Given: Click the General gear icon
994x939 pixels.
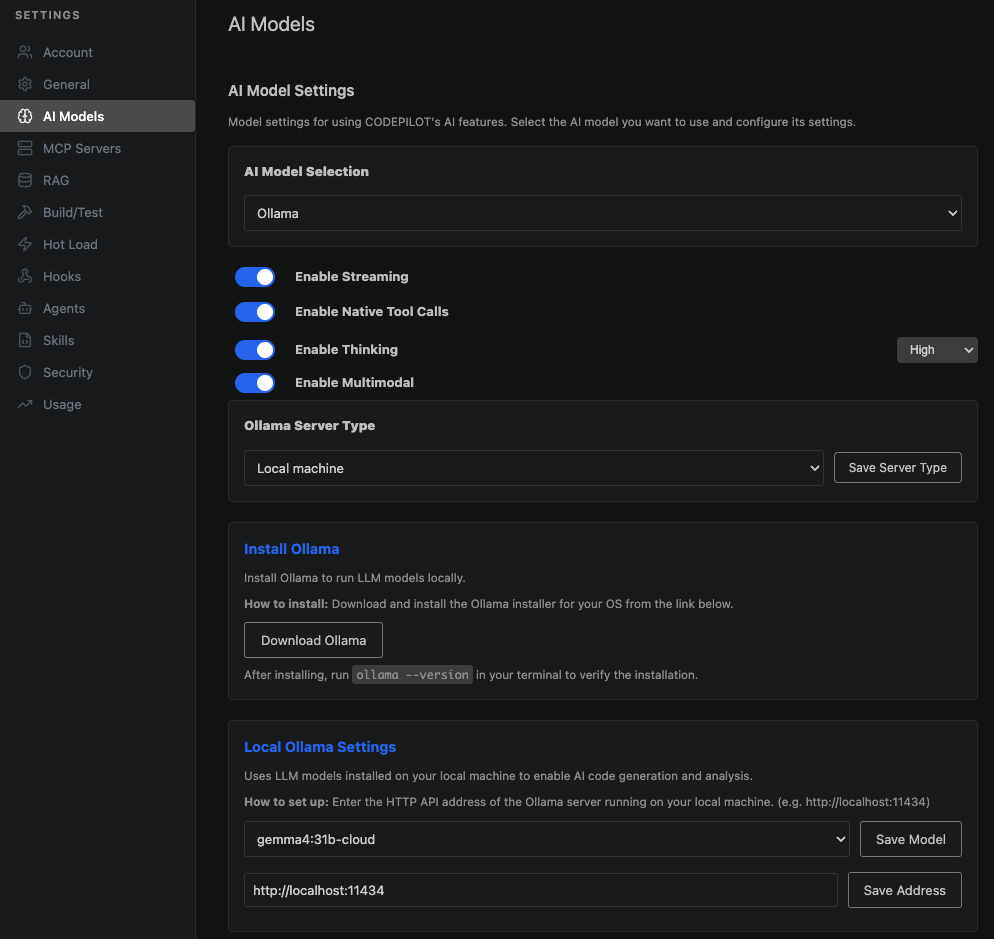Looking at the screenshot, I should (25, 84).
